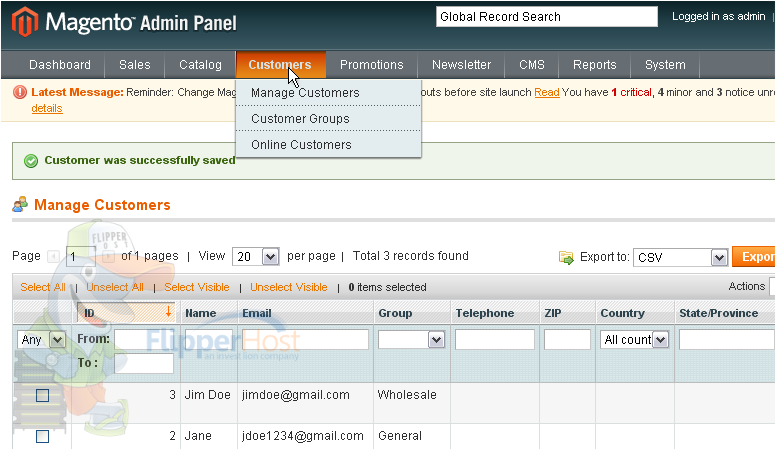Viewport: 776px width, 450px height.
Task: Click the Select All link
Action: coord(43,287)
